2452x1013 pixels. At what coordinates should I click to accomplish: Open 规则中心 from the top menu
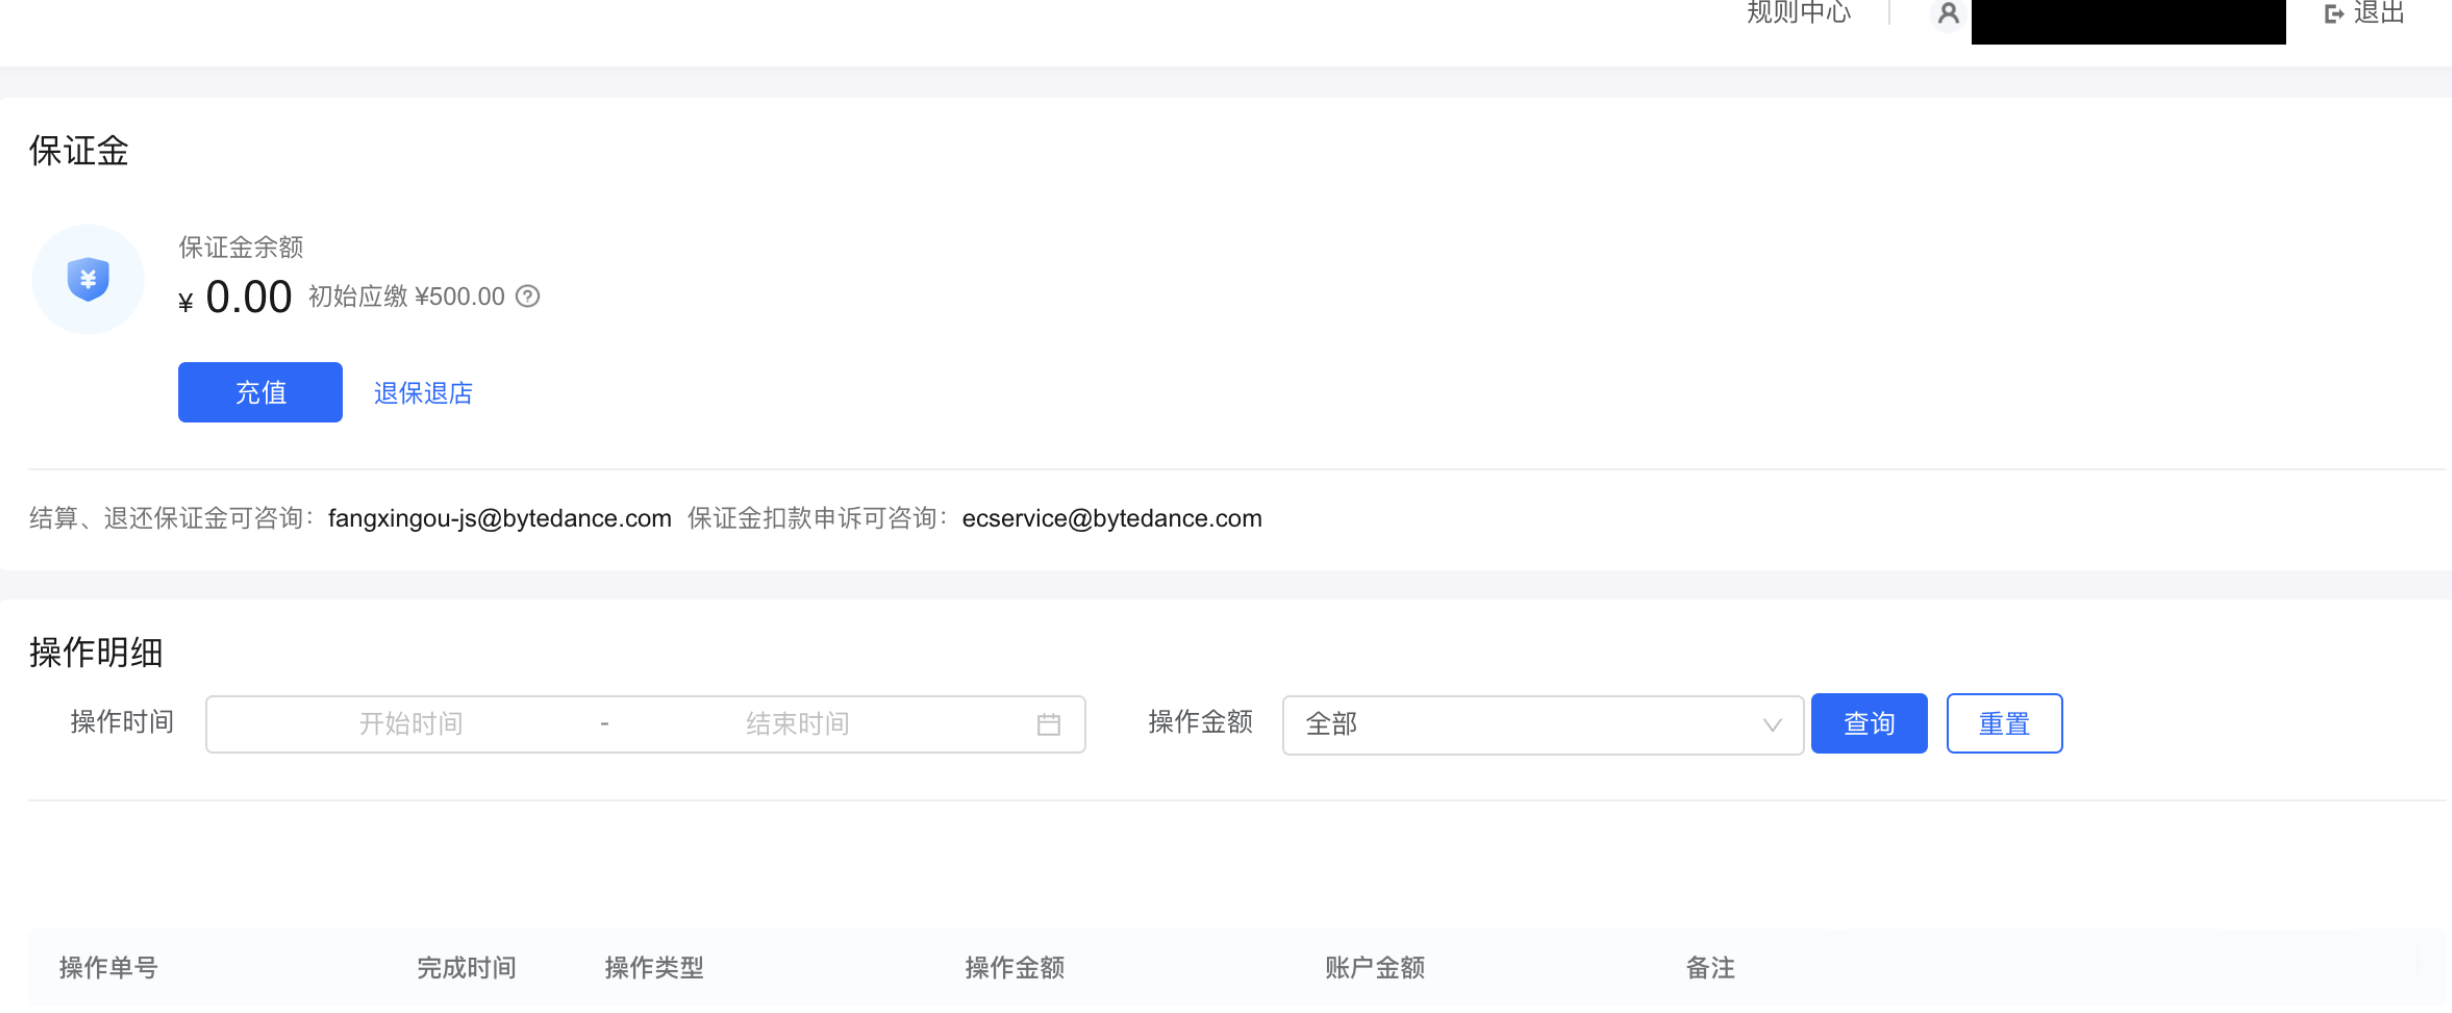click(x=1799, y=13)
